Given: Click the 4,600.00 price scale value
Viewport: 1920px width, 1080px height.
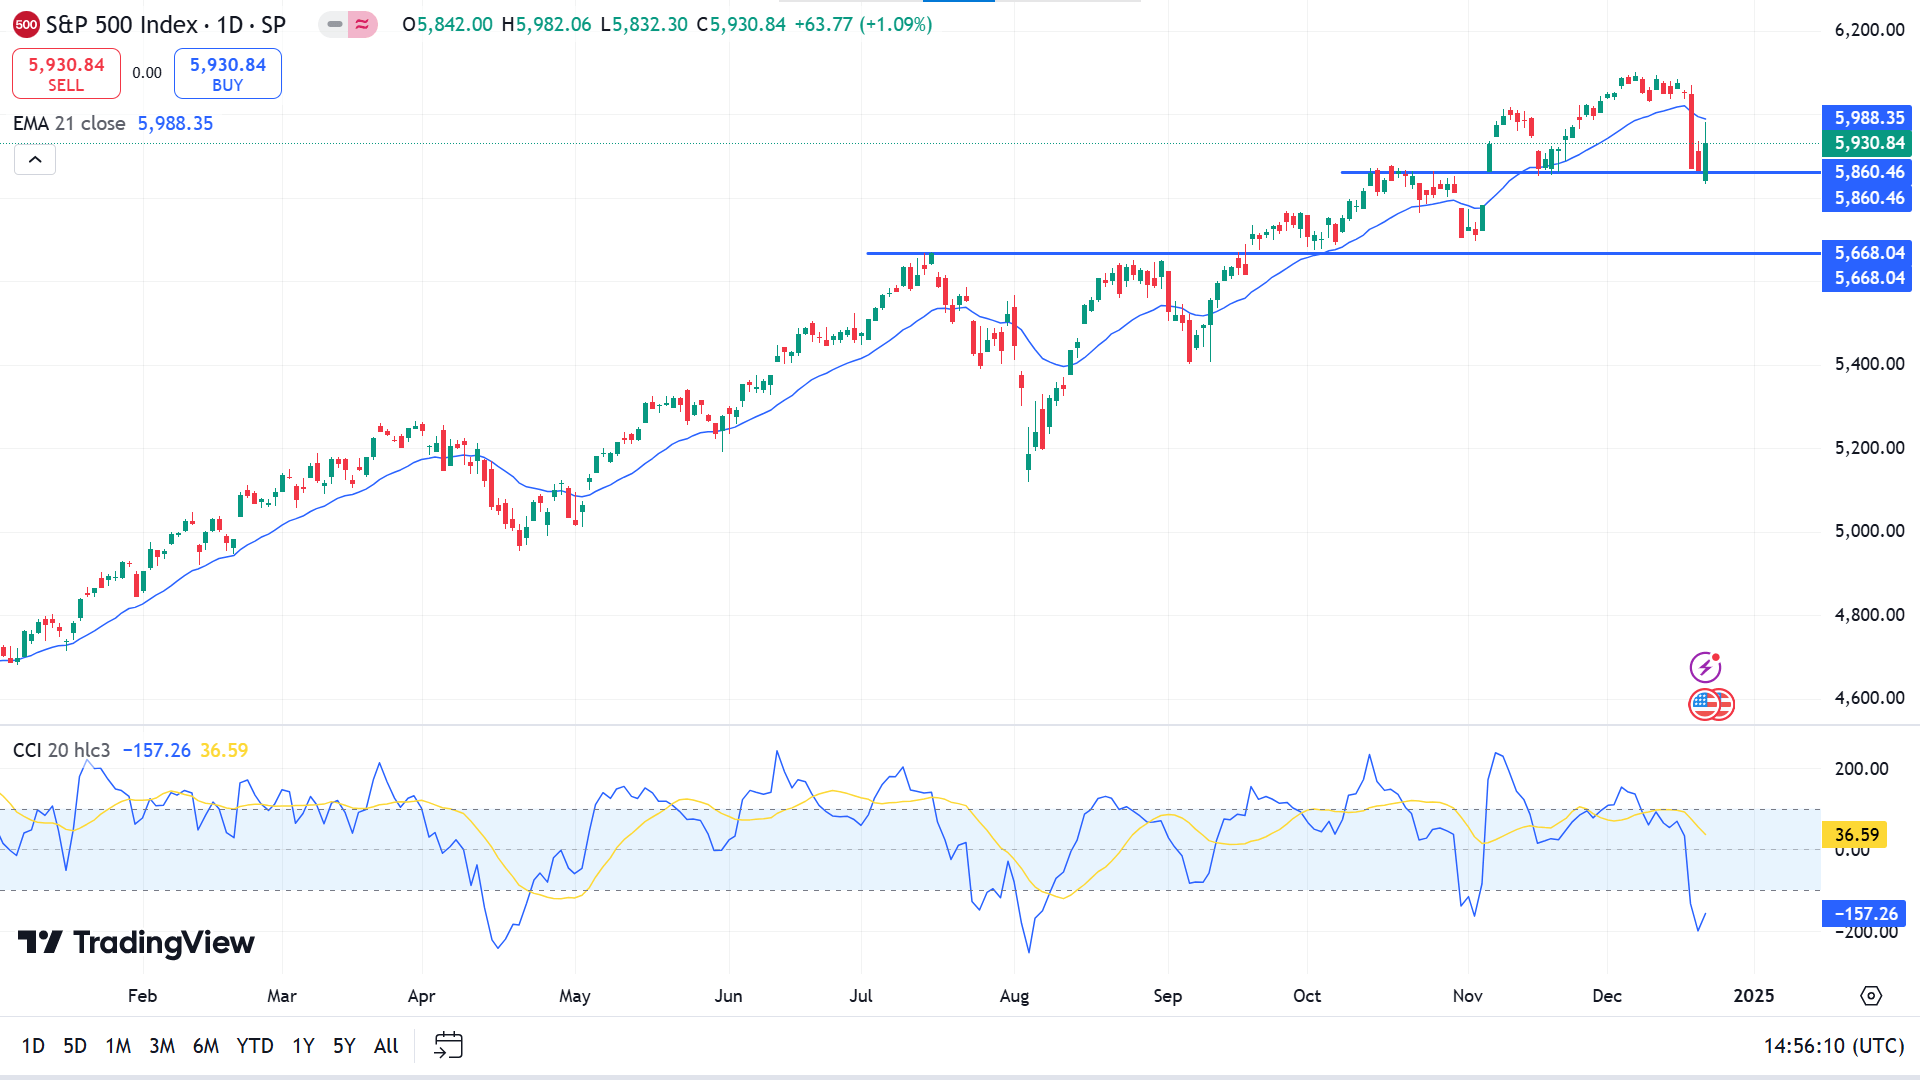Looking at the screenshot, I should pyautogui.click(x=1869, y=698).
